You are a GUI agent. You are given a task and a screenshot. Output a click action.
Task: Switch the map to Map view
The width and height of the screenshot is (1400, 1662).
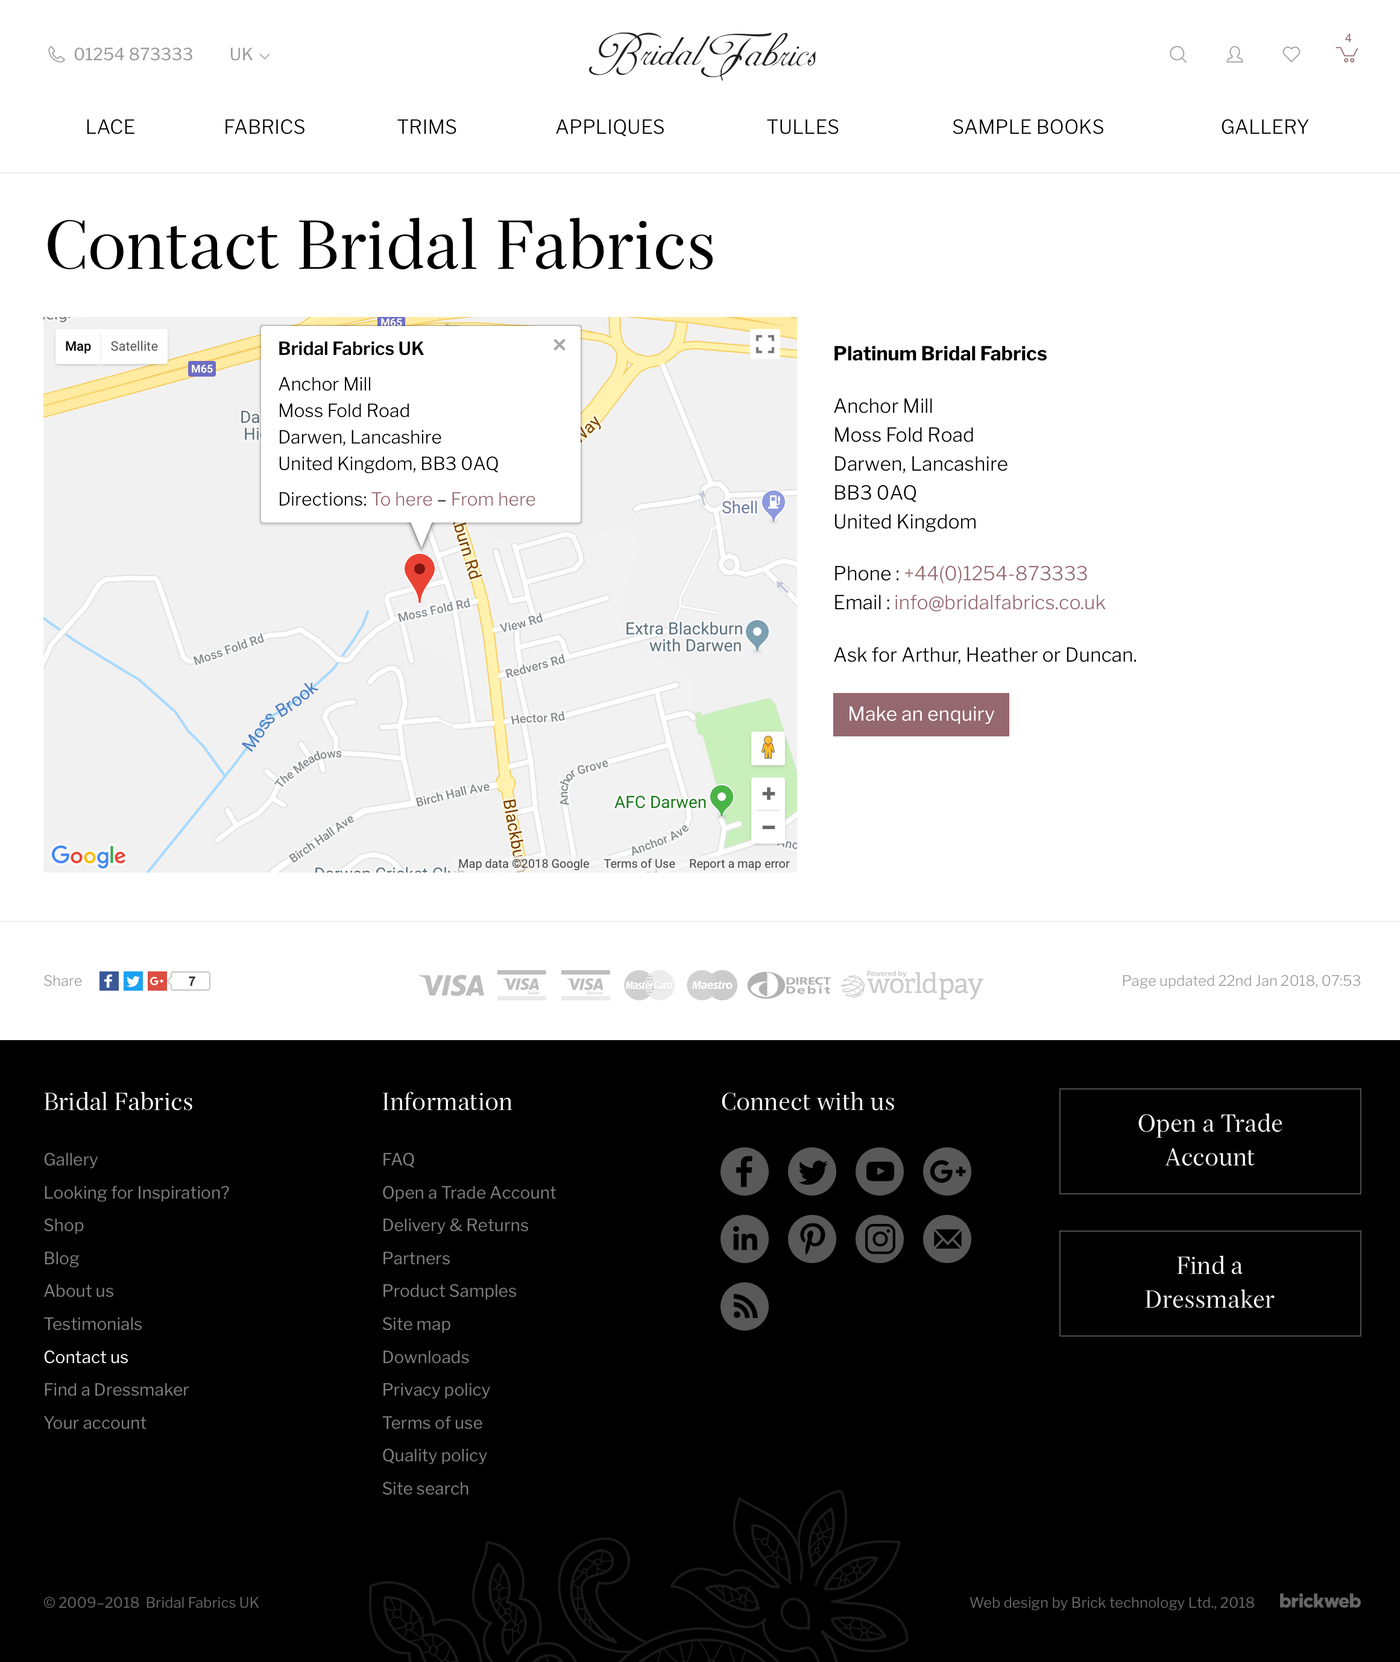(x=78, y=346)
